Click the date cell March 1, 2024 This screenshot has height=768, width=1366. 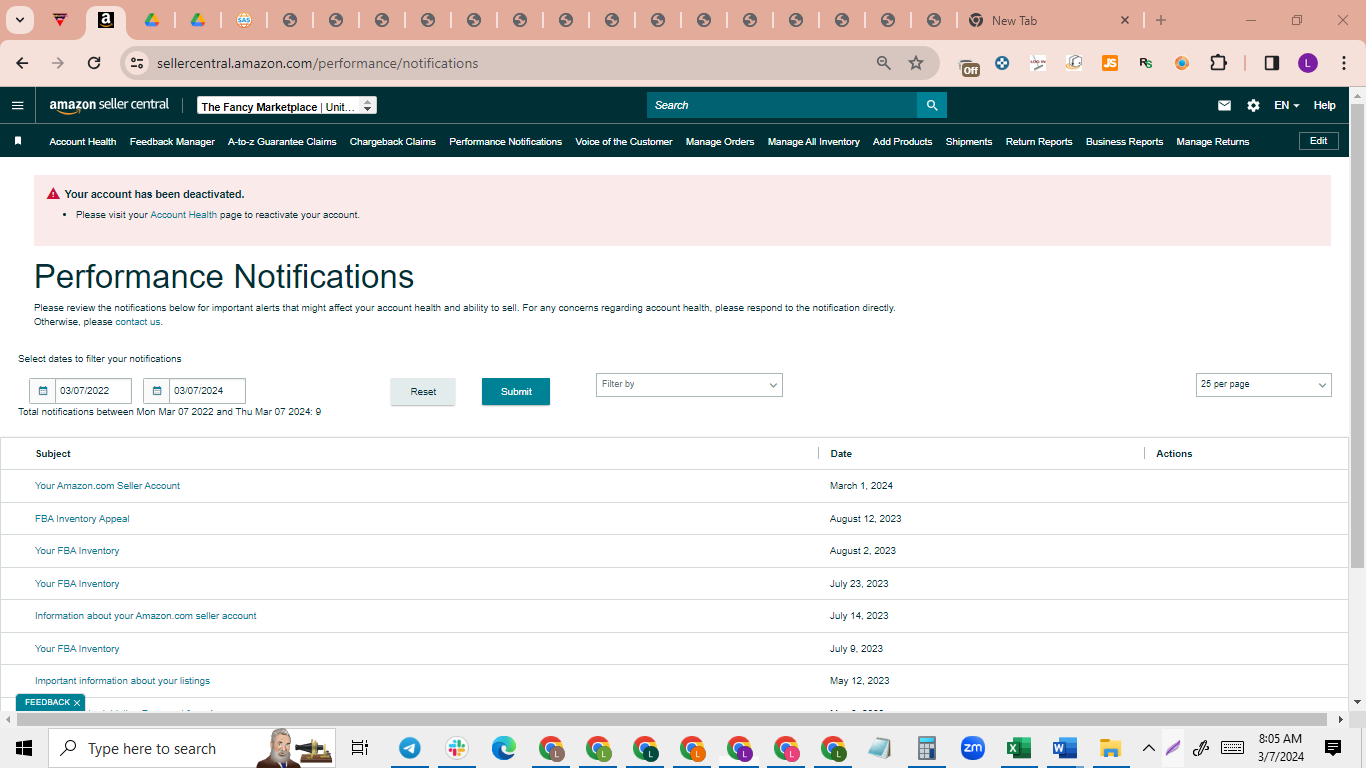pyautogui.click(x=861, y=486)
